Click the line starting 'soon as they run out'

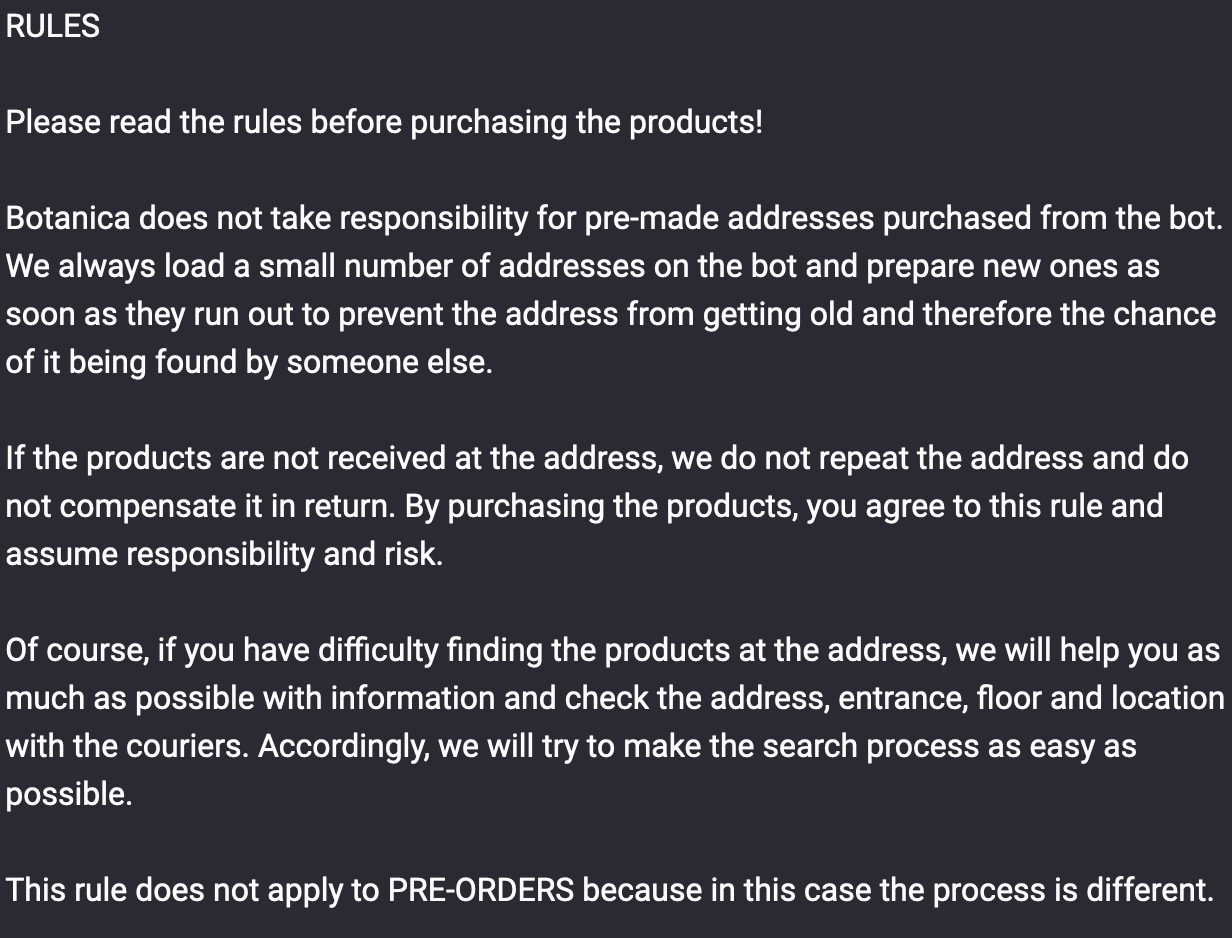[x=610, y=315]
